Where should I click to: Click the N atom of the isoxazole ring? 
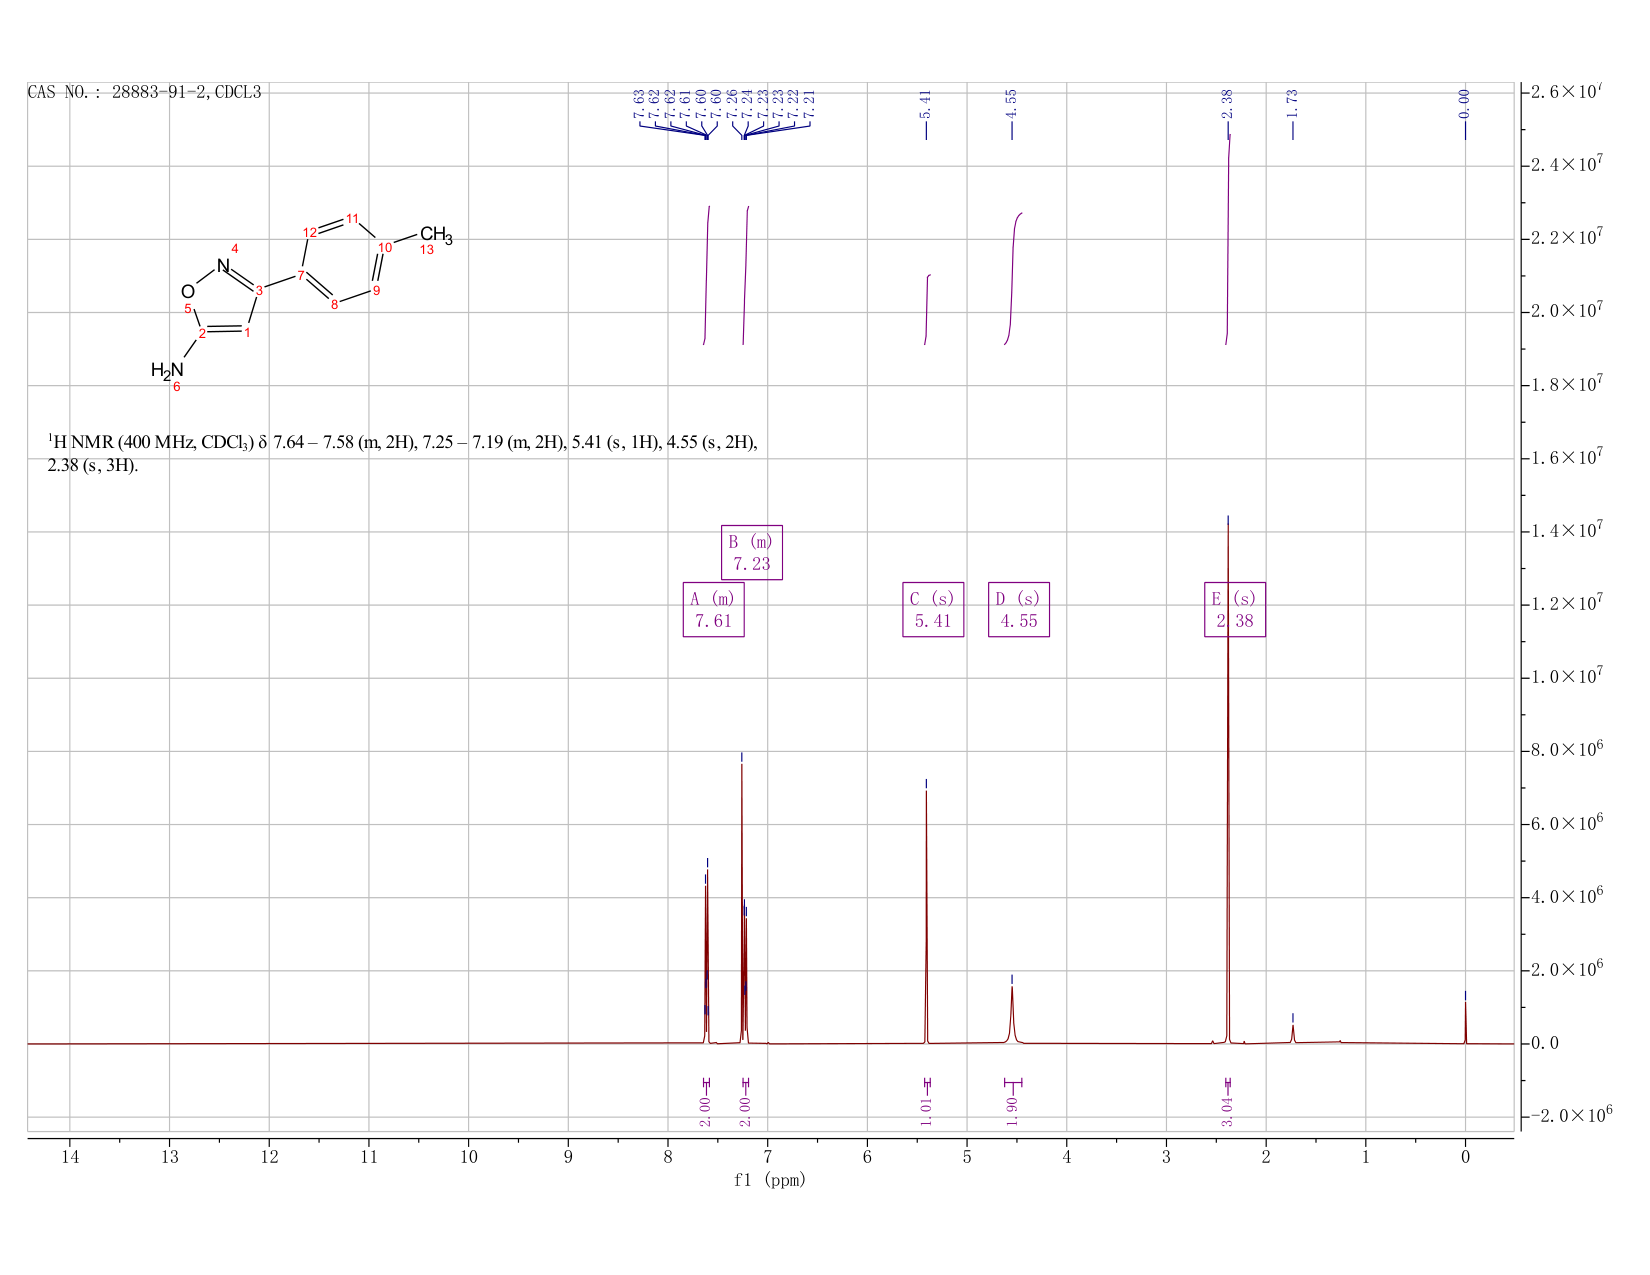tap(223, 266)
